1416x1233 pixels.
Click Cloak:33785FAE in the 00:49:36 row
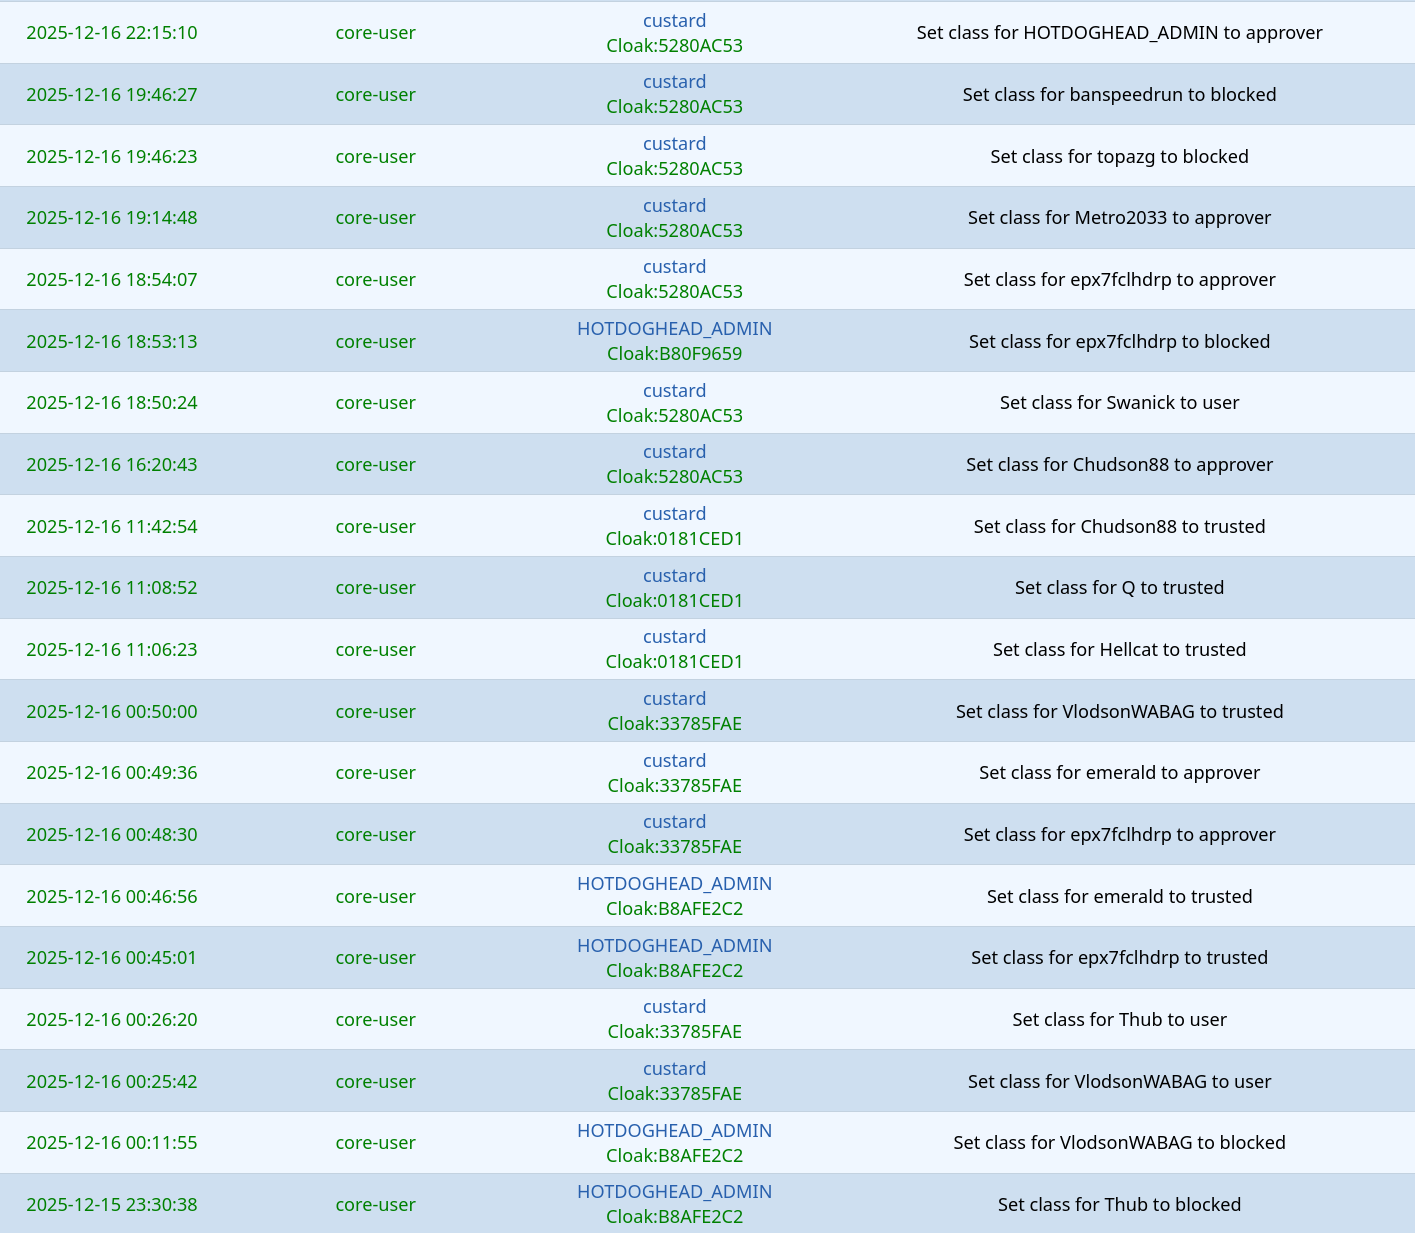pyautogui.click(x=674, y=786)
